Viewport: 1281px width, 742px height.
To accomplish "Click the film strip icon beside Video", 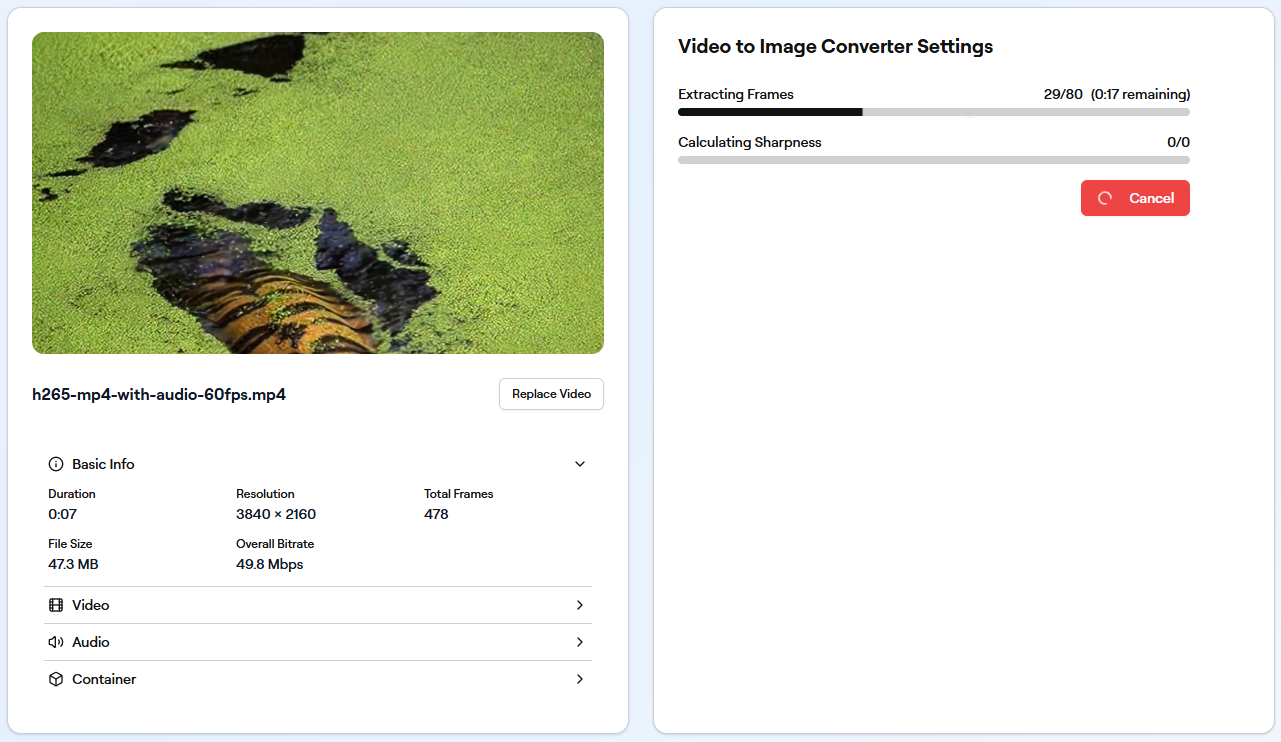I will click(x=56, y=605).
